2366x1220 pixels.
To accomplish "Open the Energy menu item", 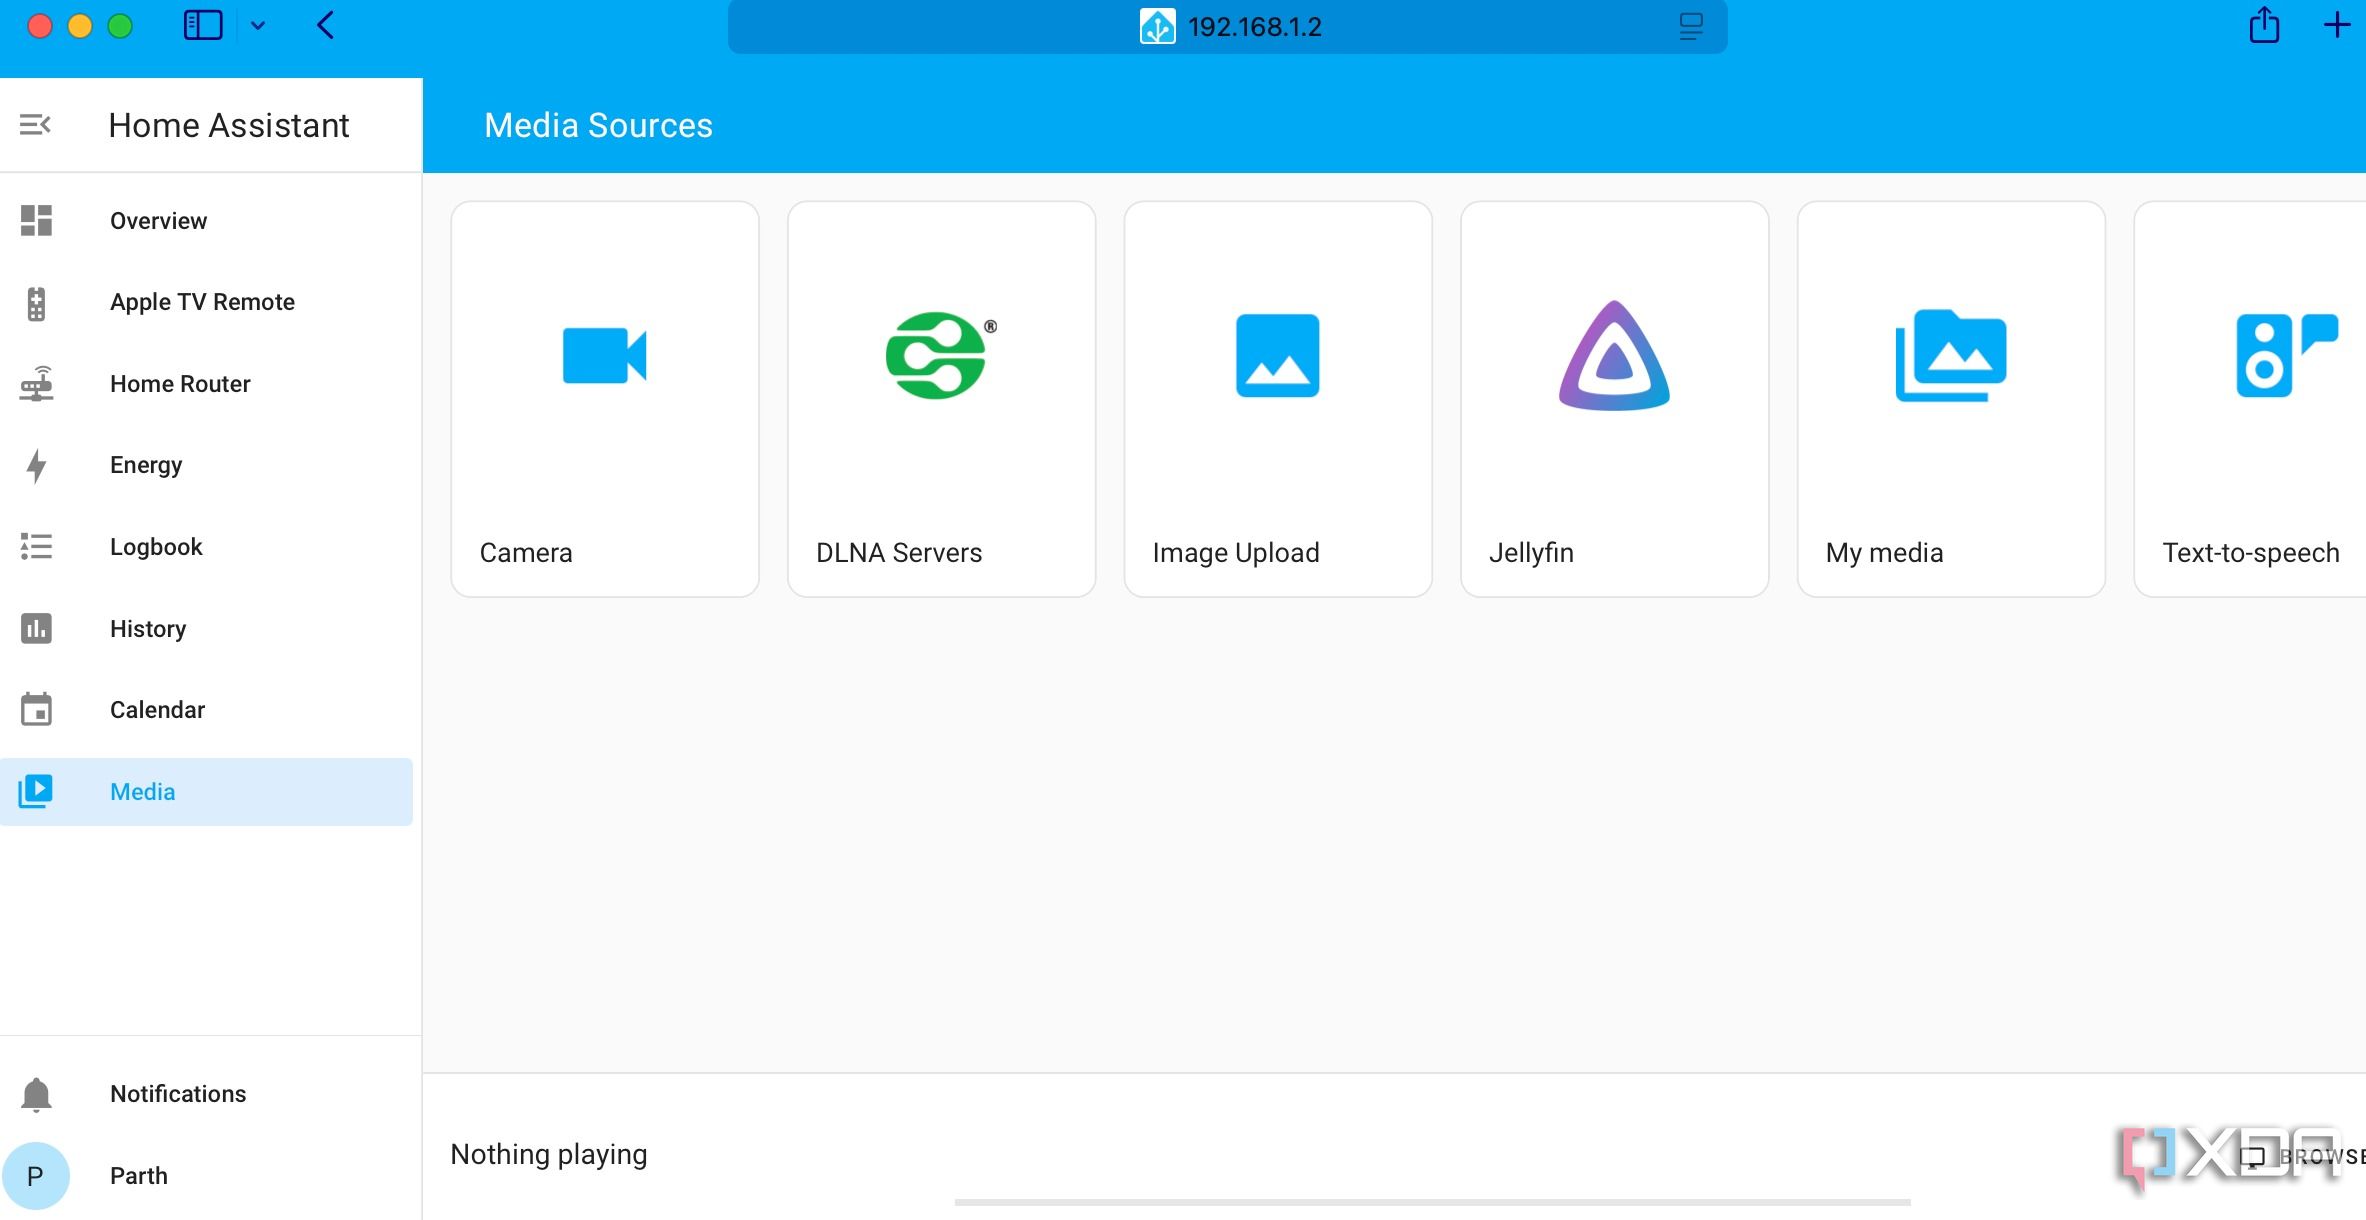I will [x=206, y=465].
